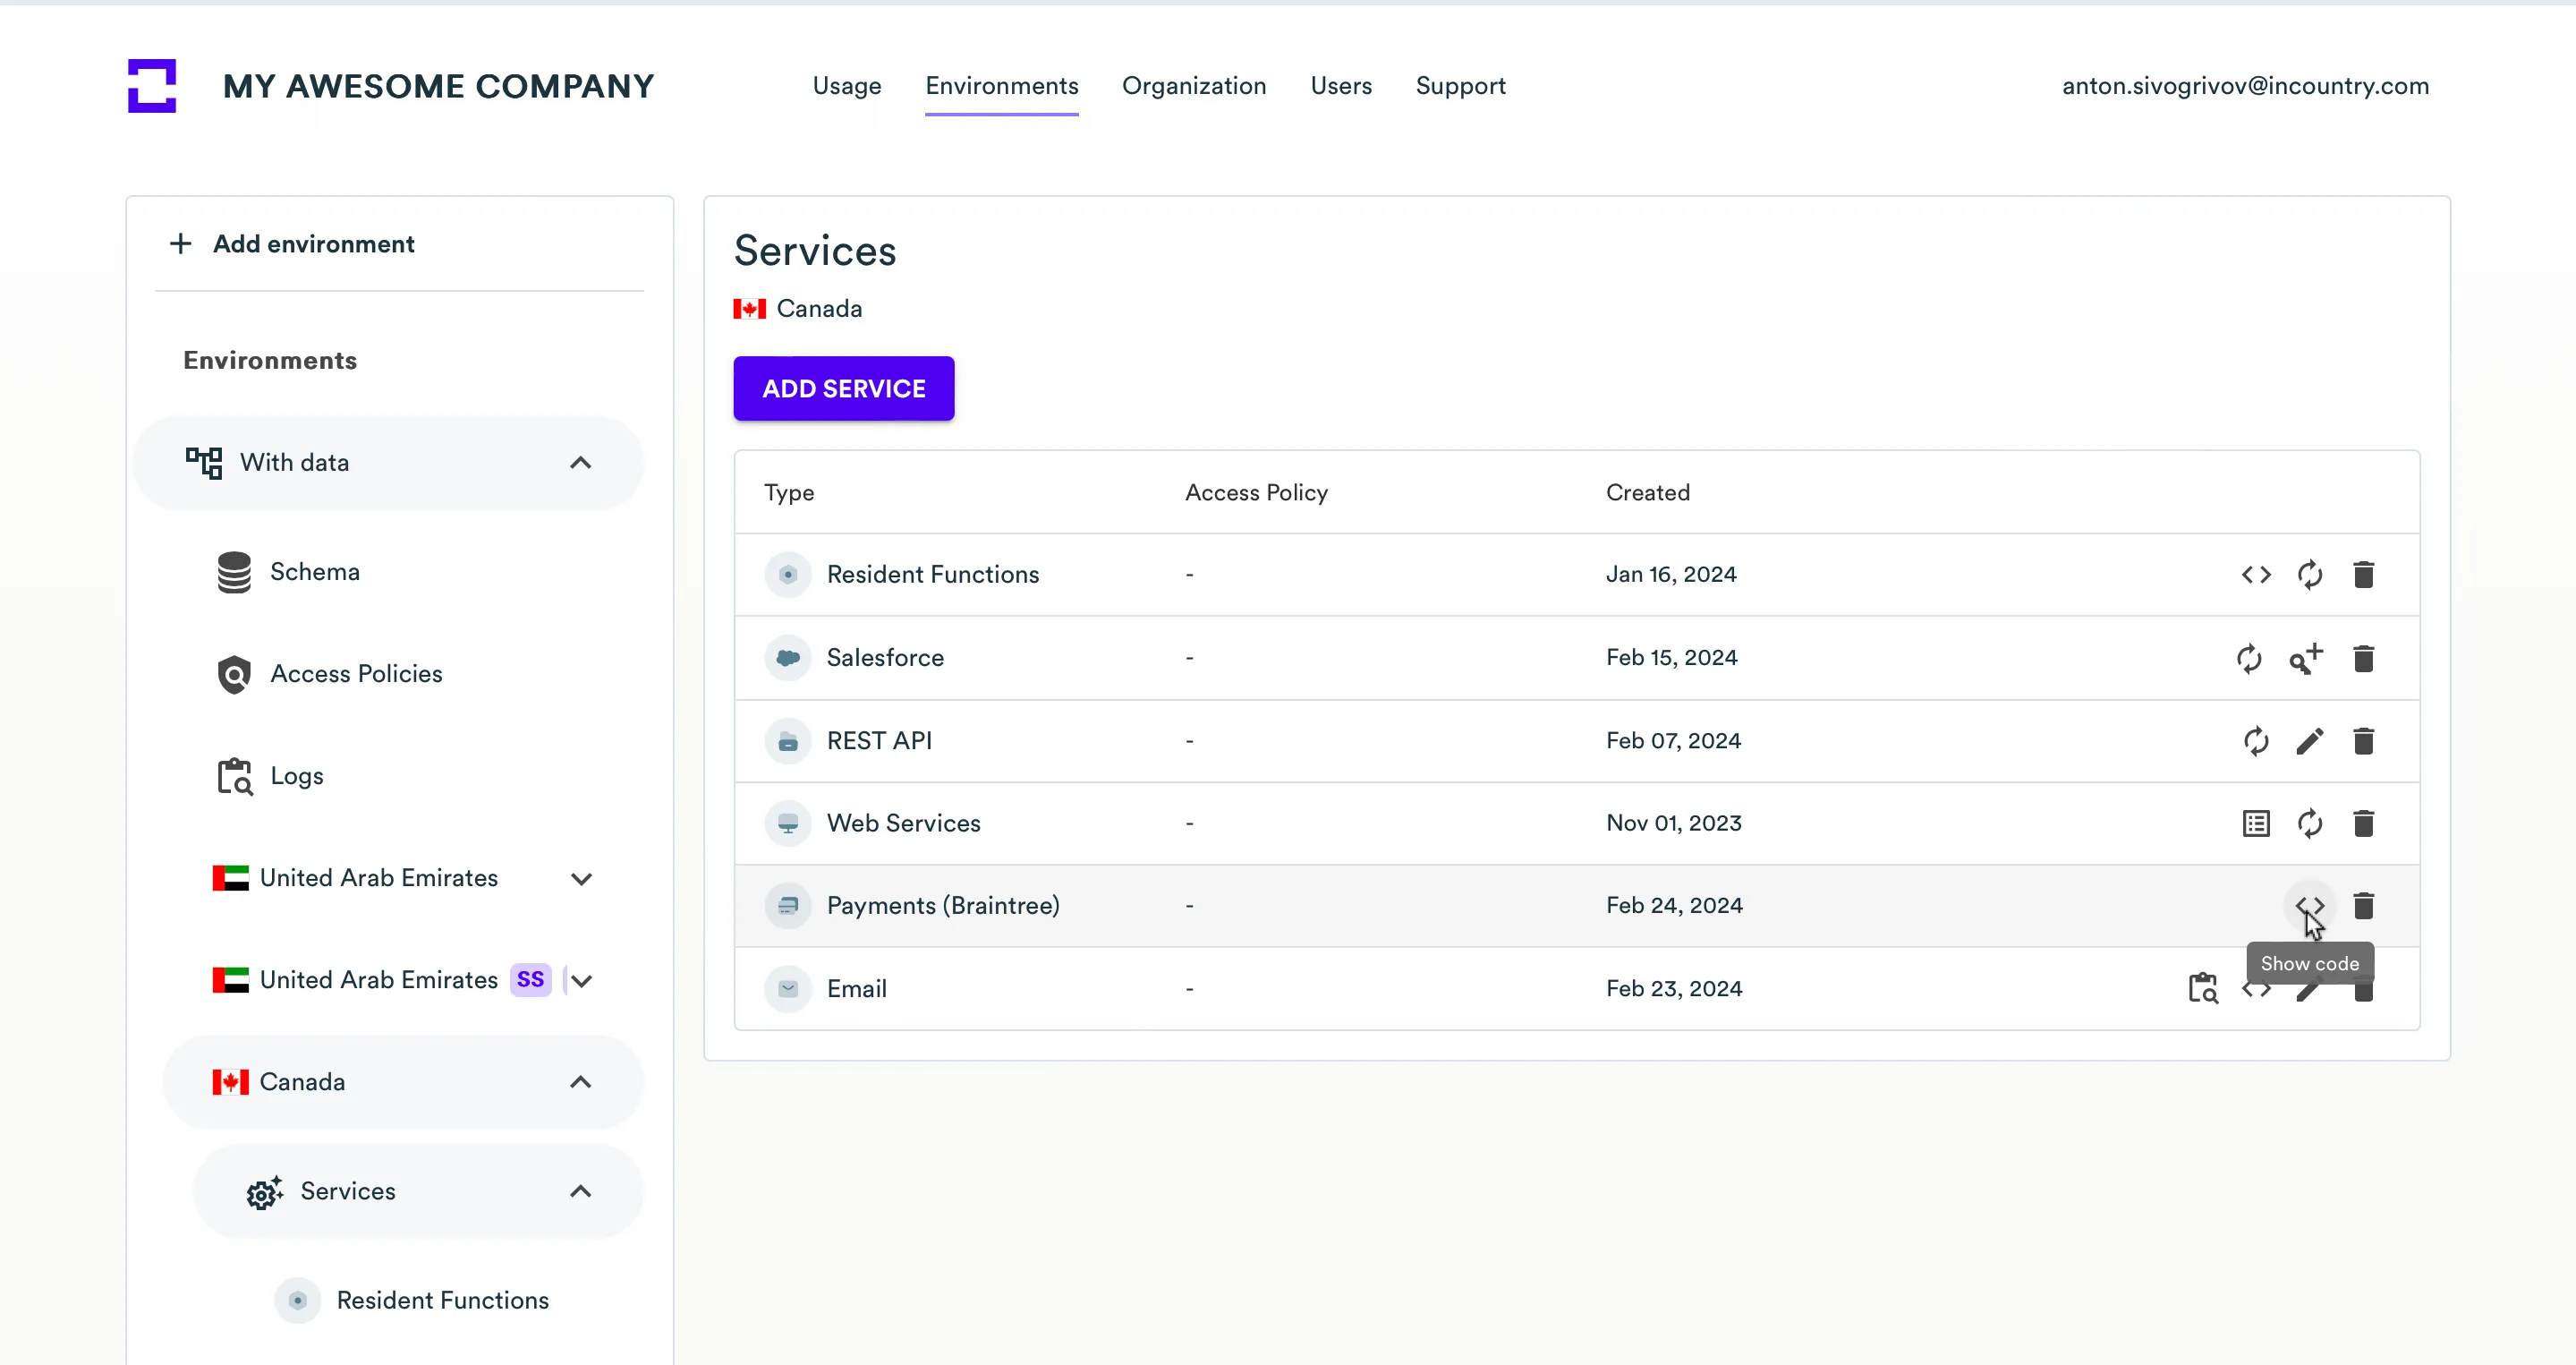Click Show code icon for Resident Functions
The width and height of the screenshot is (2576, 1365).
[x=2255, y=575]
